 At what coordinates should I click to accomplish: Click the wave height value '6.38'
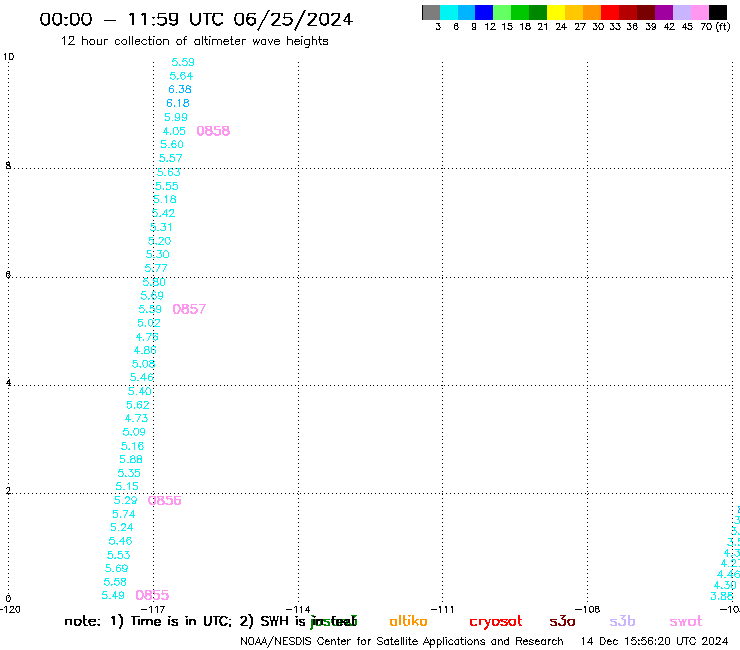[x=180, y=89]
